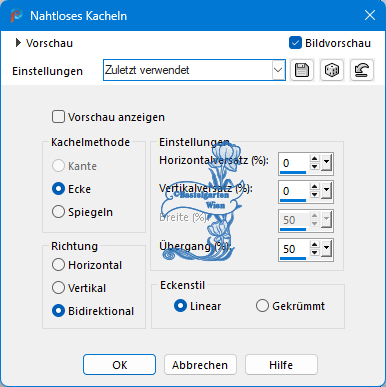Close the Nahtloses Kacheln dialog
This screenshot has height=387, width=386.
point(370,15)
